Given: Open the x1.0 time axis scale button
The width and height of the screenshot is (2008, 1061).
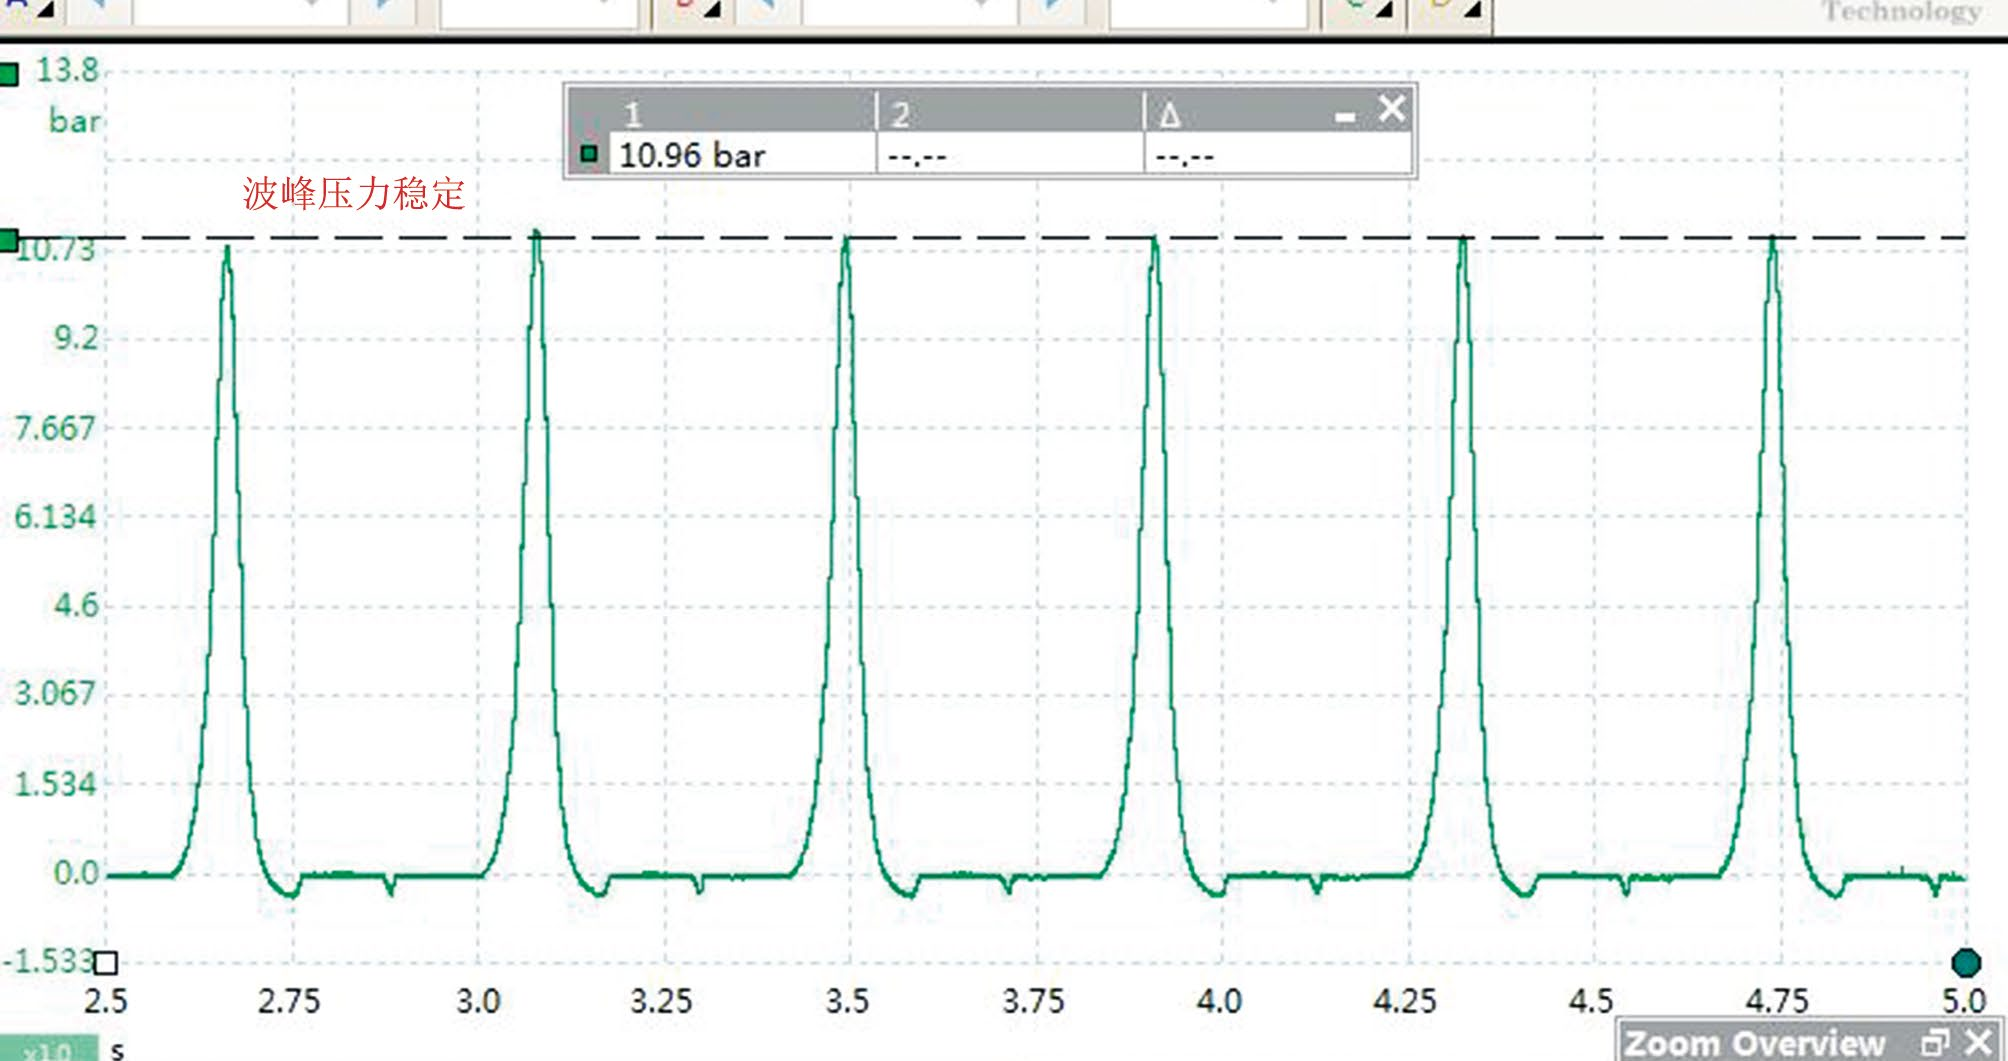Looking at the screenshot, I should (48, 1049).
